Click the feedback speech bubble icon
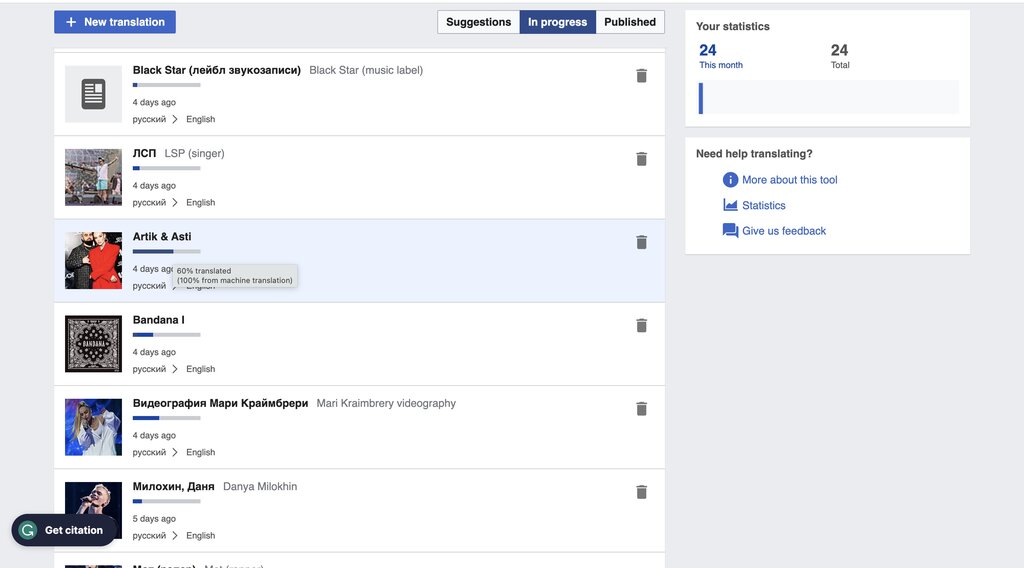 coord(730,230)
